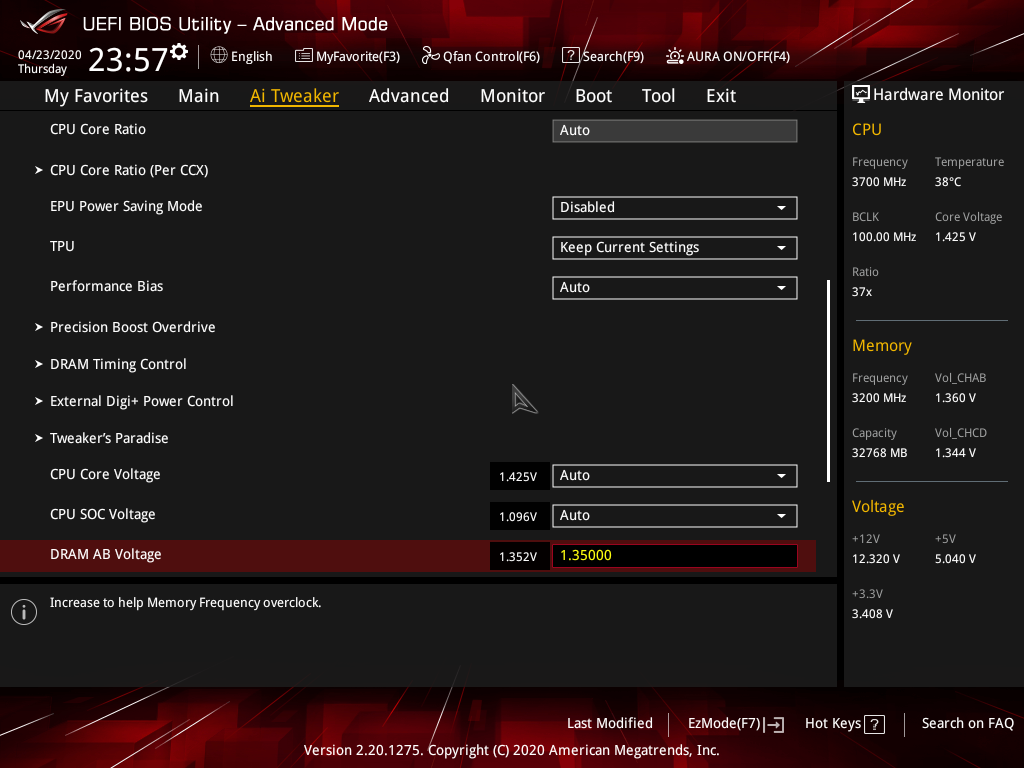Click the Ratio 37x value

tap(862, 292)
